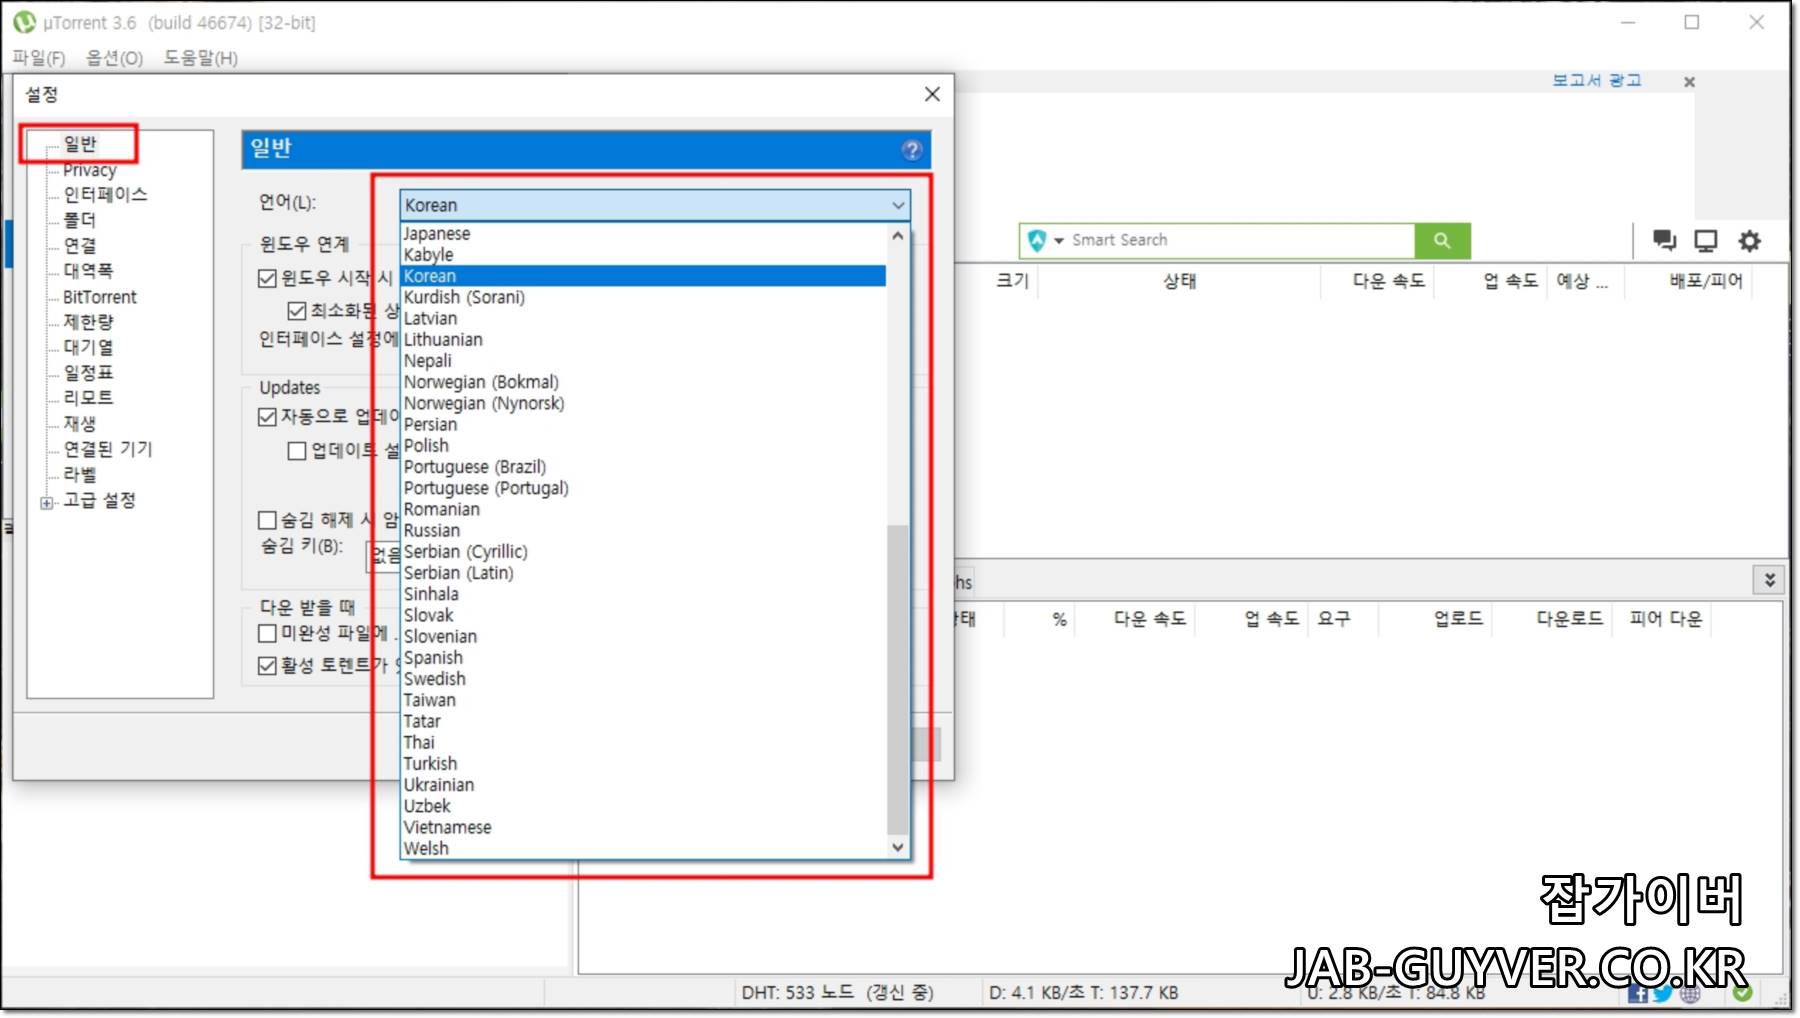
Task: Open preferences with the gear icon
Action: 1749,240
